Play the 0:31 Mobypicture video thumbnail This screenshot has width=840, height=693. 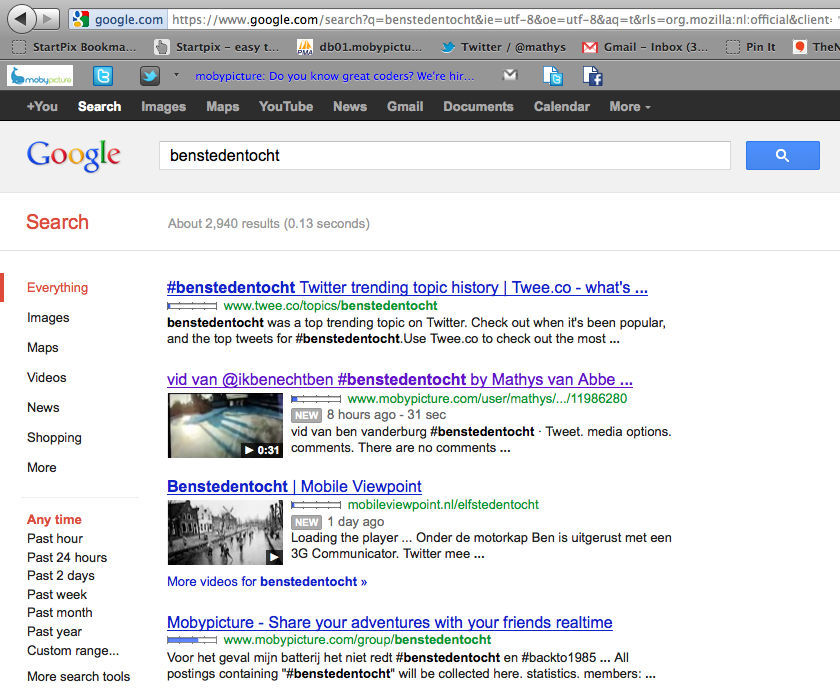[225, 425]
